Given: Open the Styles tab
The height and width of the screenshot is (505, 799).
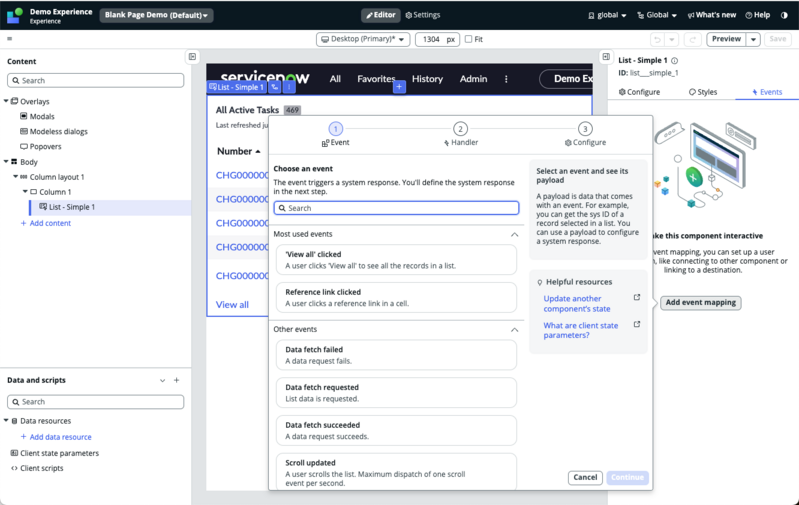Looking at the screenshot, I should pos(703,92).
